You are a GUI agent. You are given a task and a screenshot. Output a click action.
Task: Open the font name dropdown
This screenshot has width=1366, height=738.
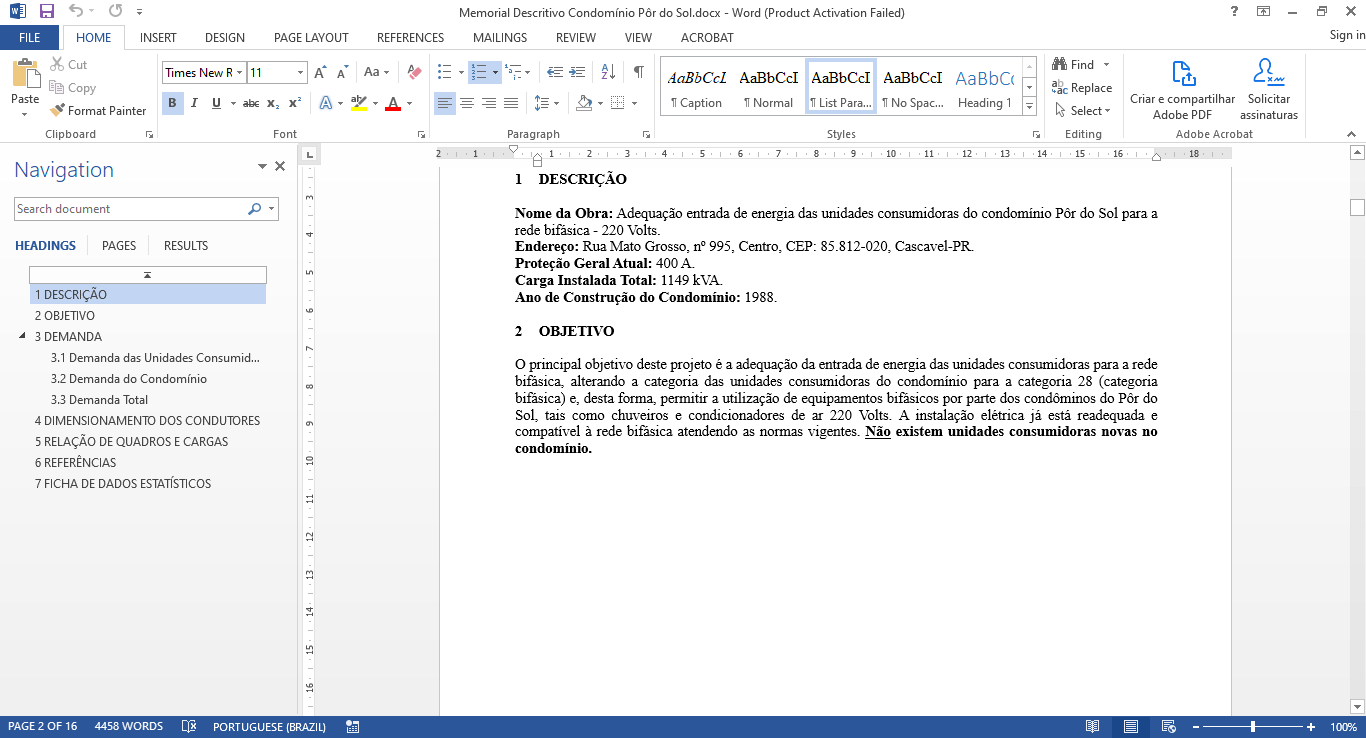pos(240,73)
